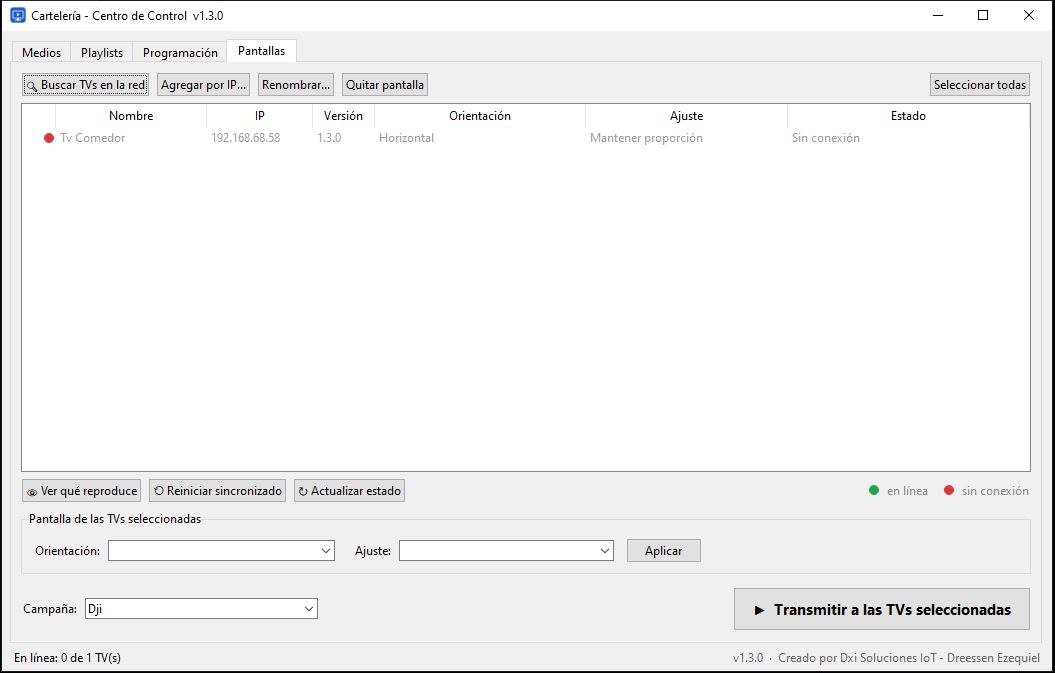Refresh with Actualizar estado button

pos(349,491)
